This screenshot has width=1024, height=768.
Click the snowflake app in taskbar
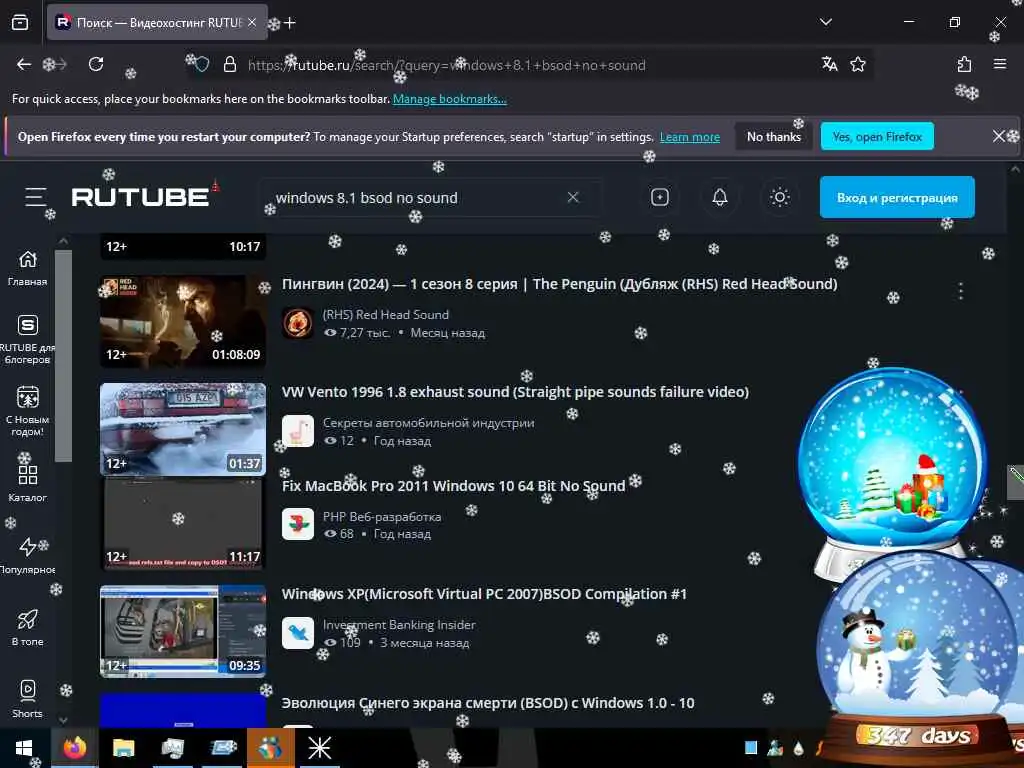coord(319,748)
